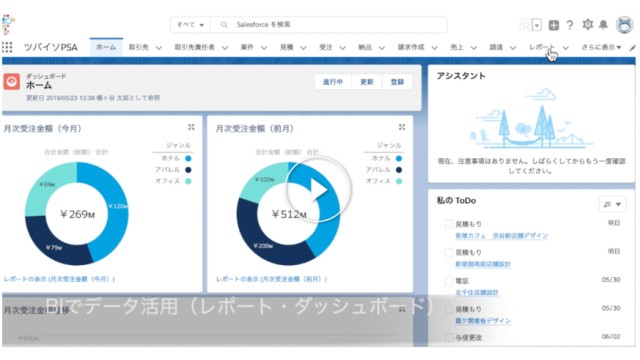This screenshot has height=360, width=640.
Task: Select the ホーム tab
Action: pyautogui.click(x=106, y=47)
